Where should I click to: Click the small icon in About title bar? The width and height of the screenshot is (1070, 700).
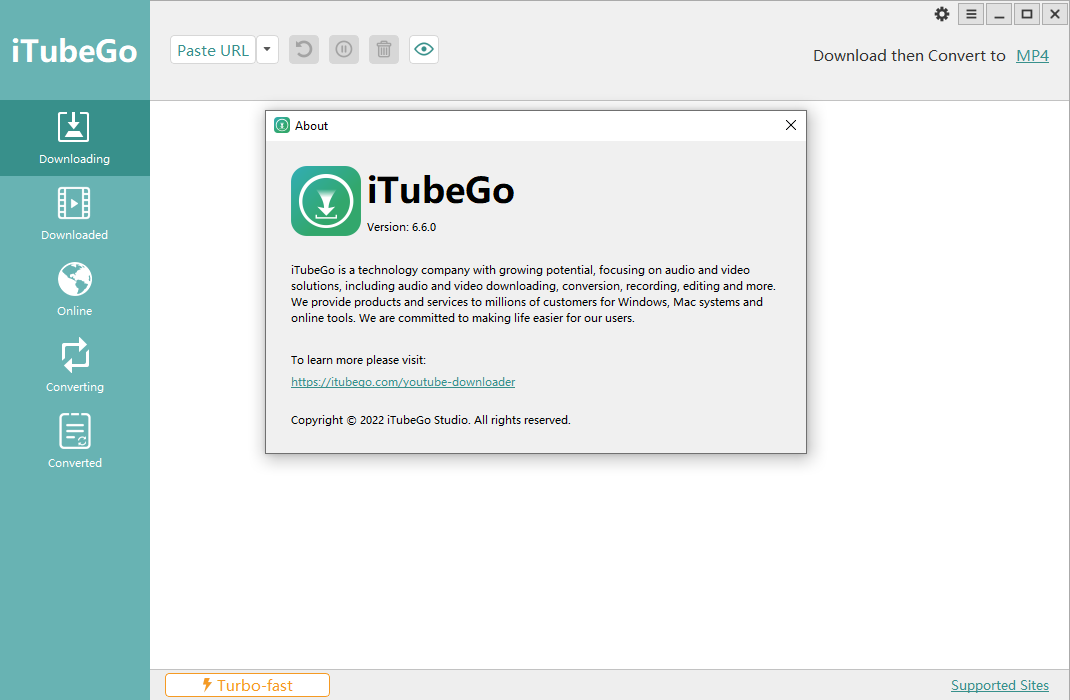282,126
